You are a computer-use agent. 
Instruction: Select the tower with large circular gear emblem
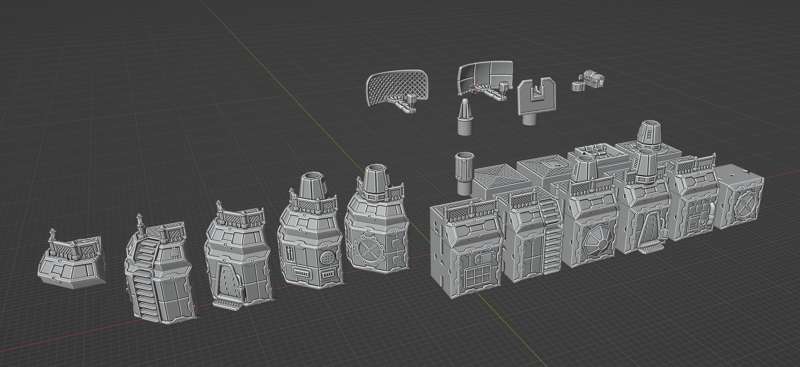coord(377,218)
